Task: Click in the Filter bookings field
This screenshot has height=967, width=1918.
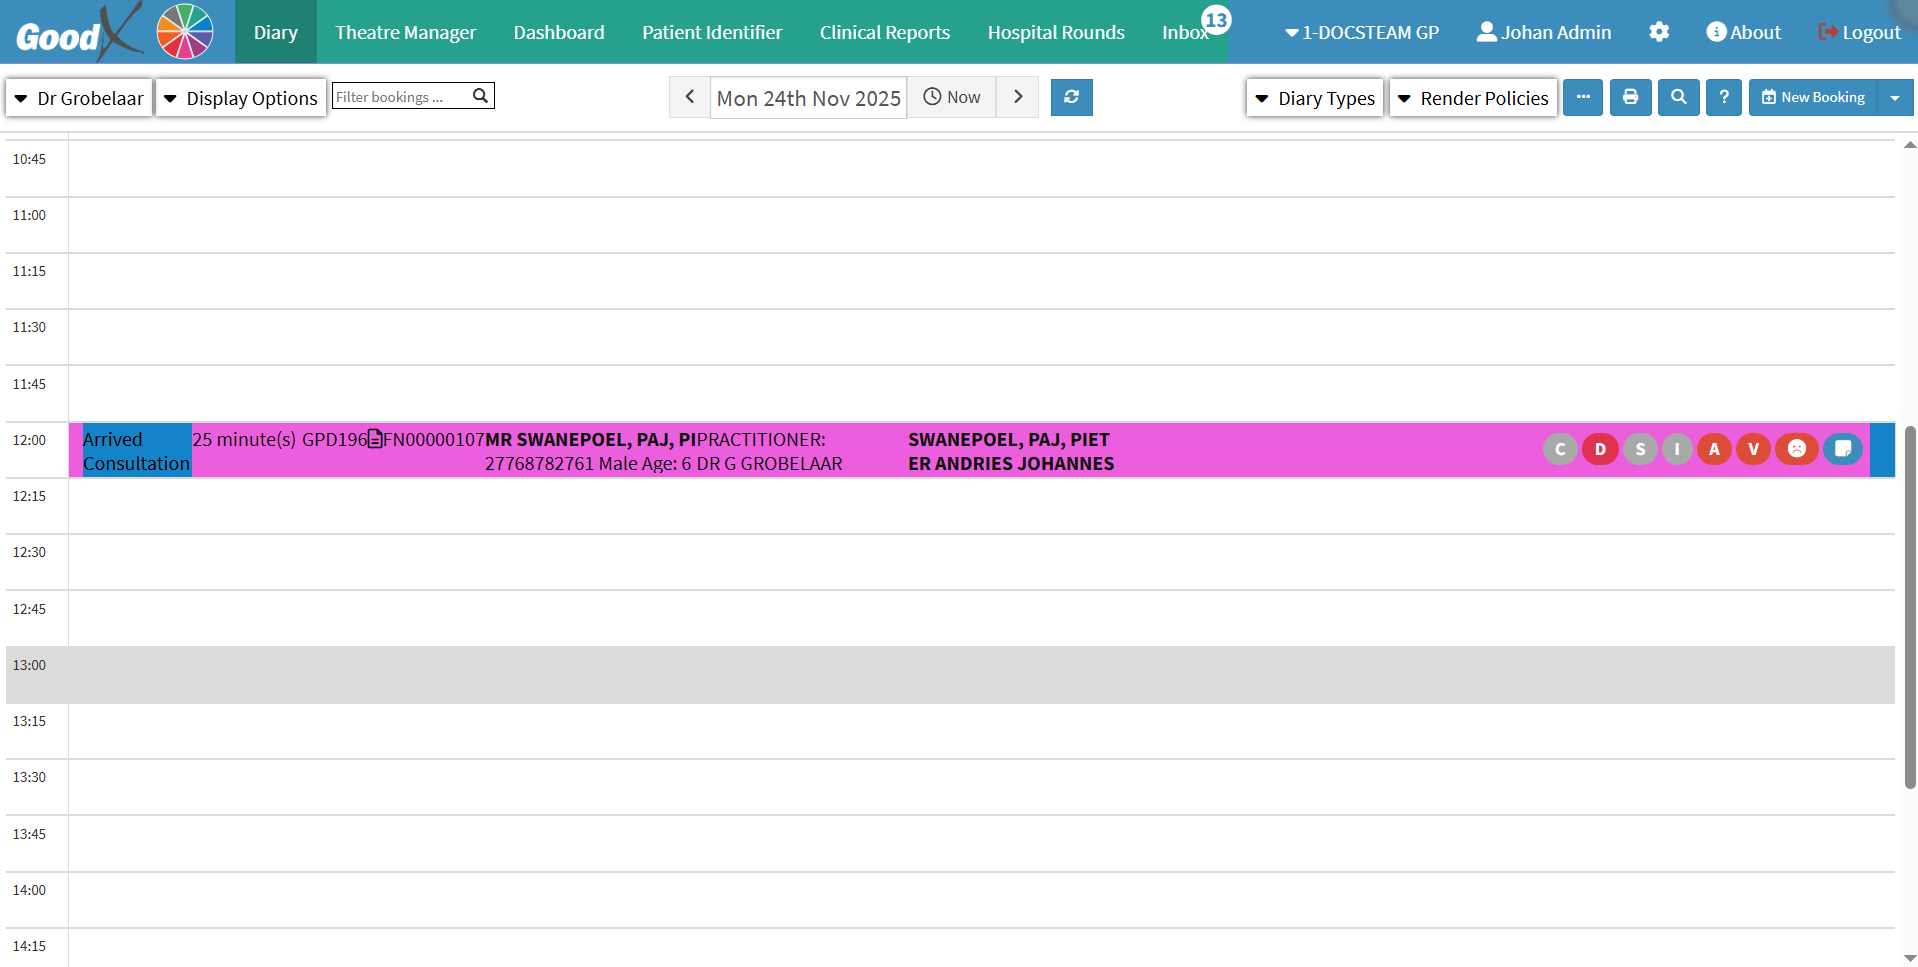Action: pos(400,96)
